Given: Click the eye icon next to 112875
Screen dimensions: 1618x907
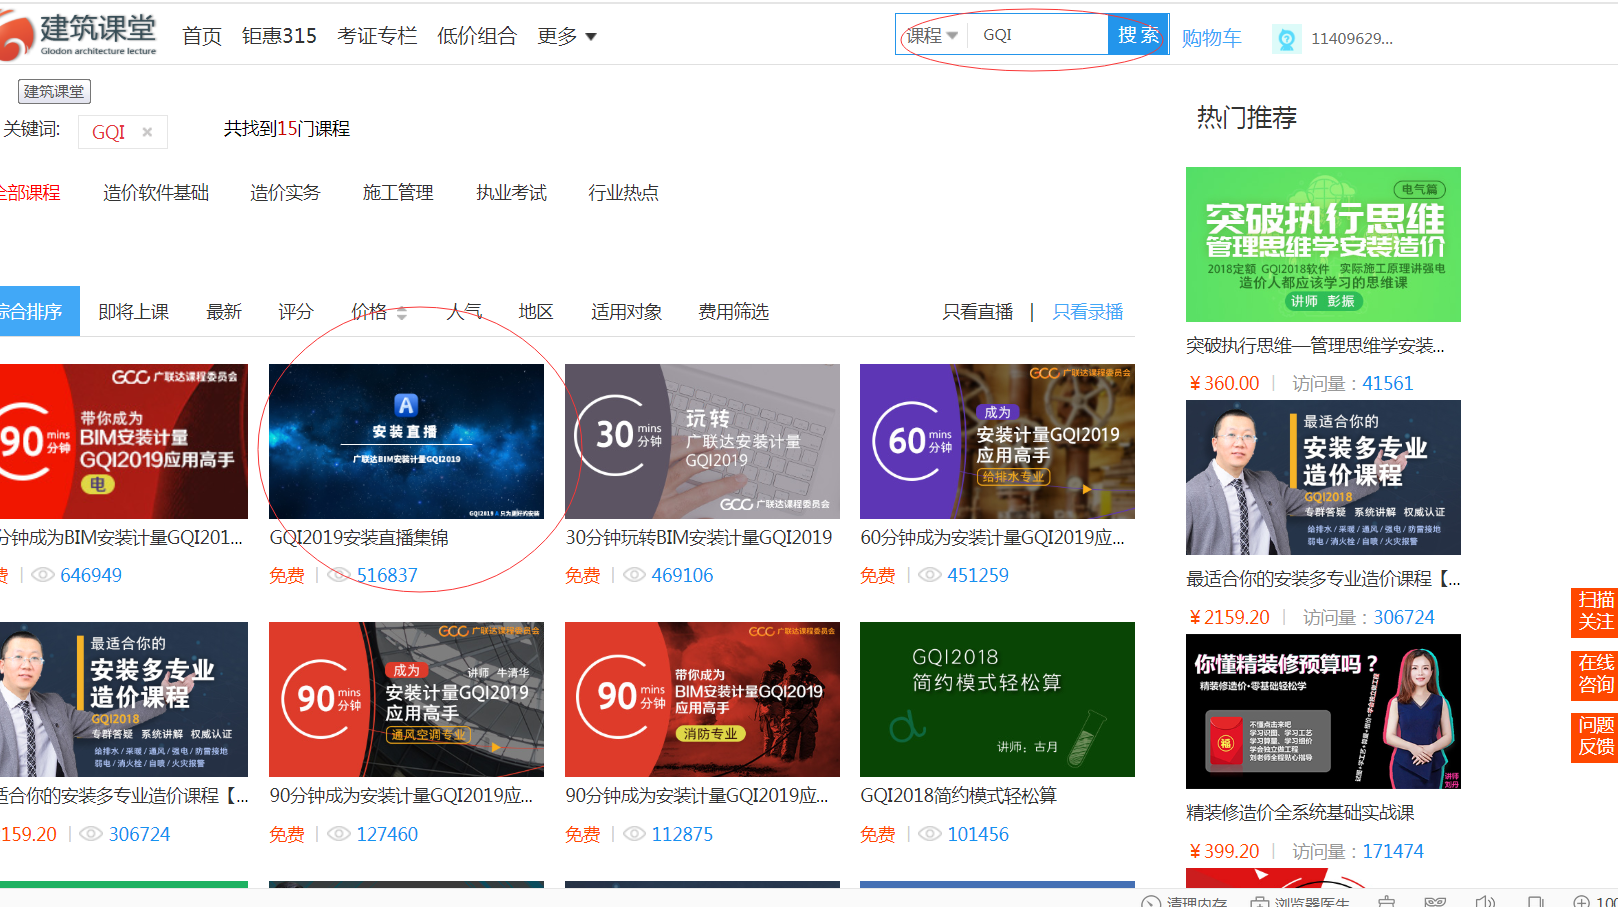Looking at the screenshot, I should pos(634,834).
